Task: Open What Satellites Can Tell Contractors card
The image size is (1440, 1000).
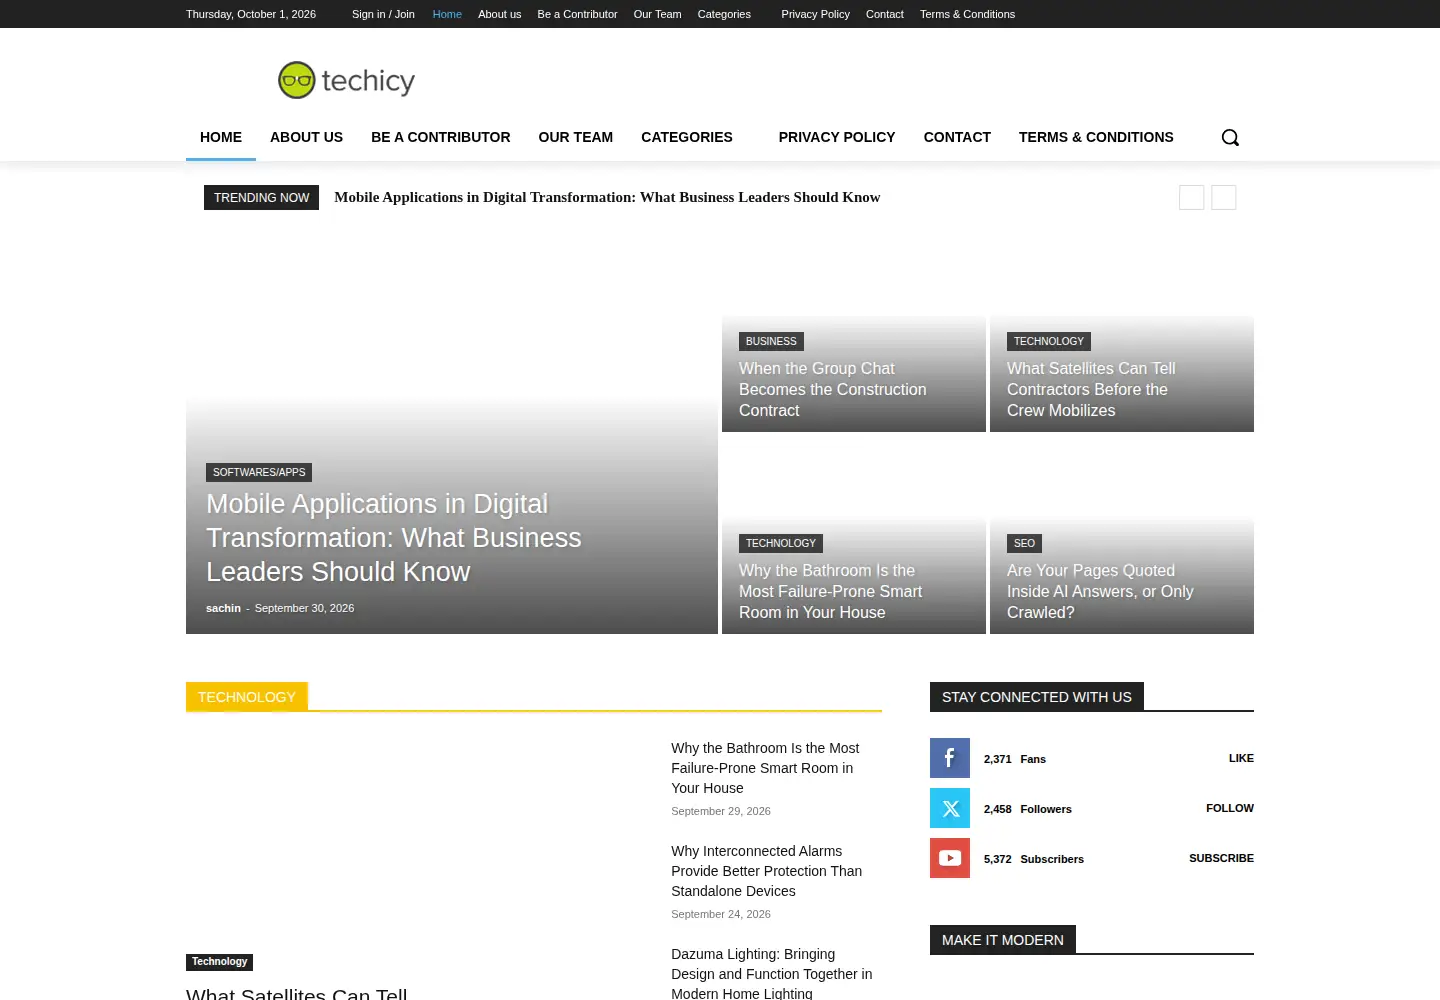Action: click(1091, 390)
